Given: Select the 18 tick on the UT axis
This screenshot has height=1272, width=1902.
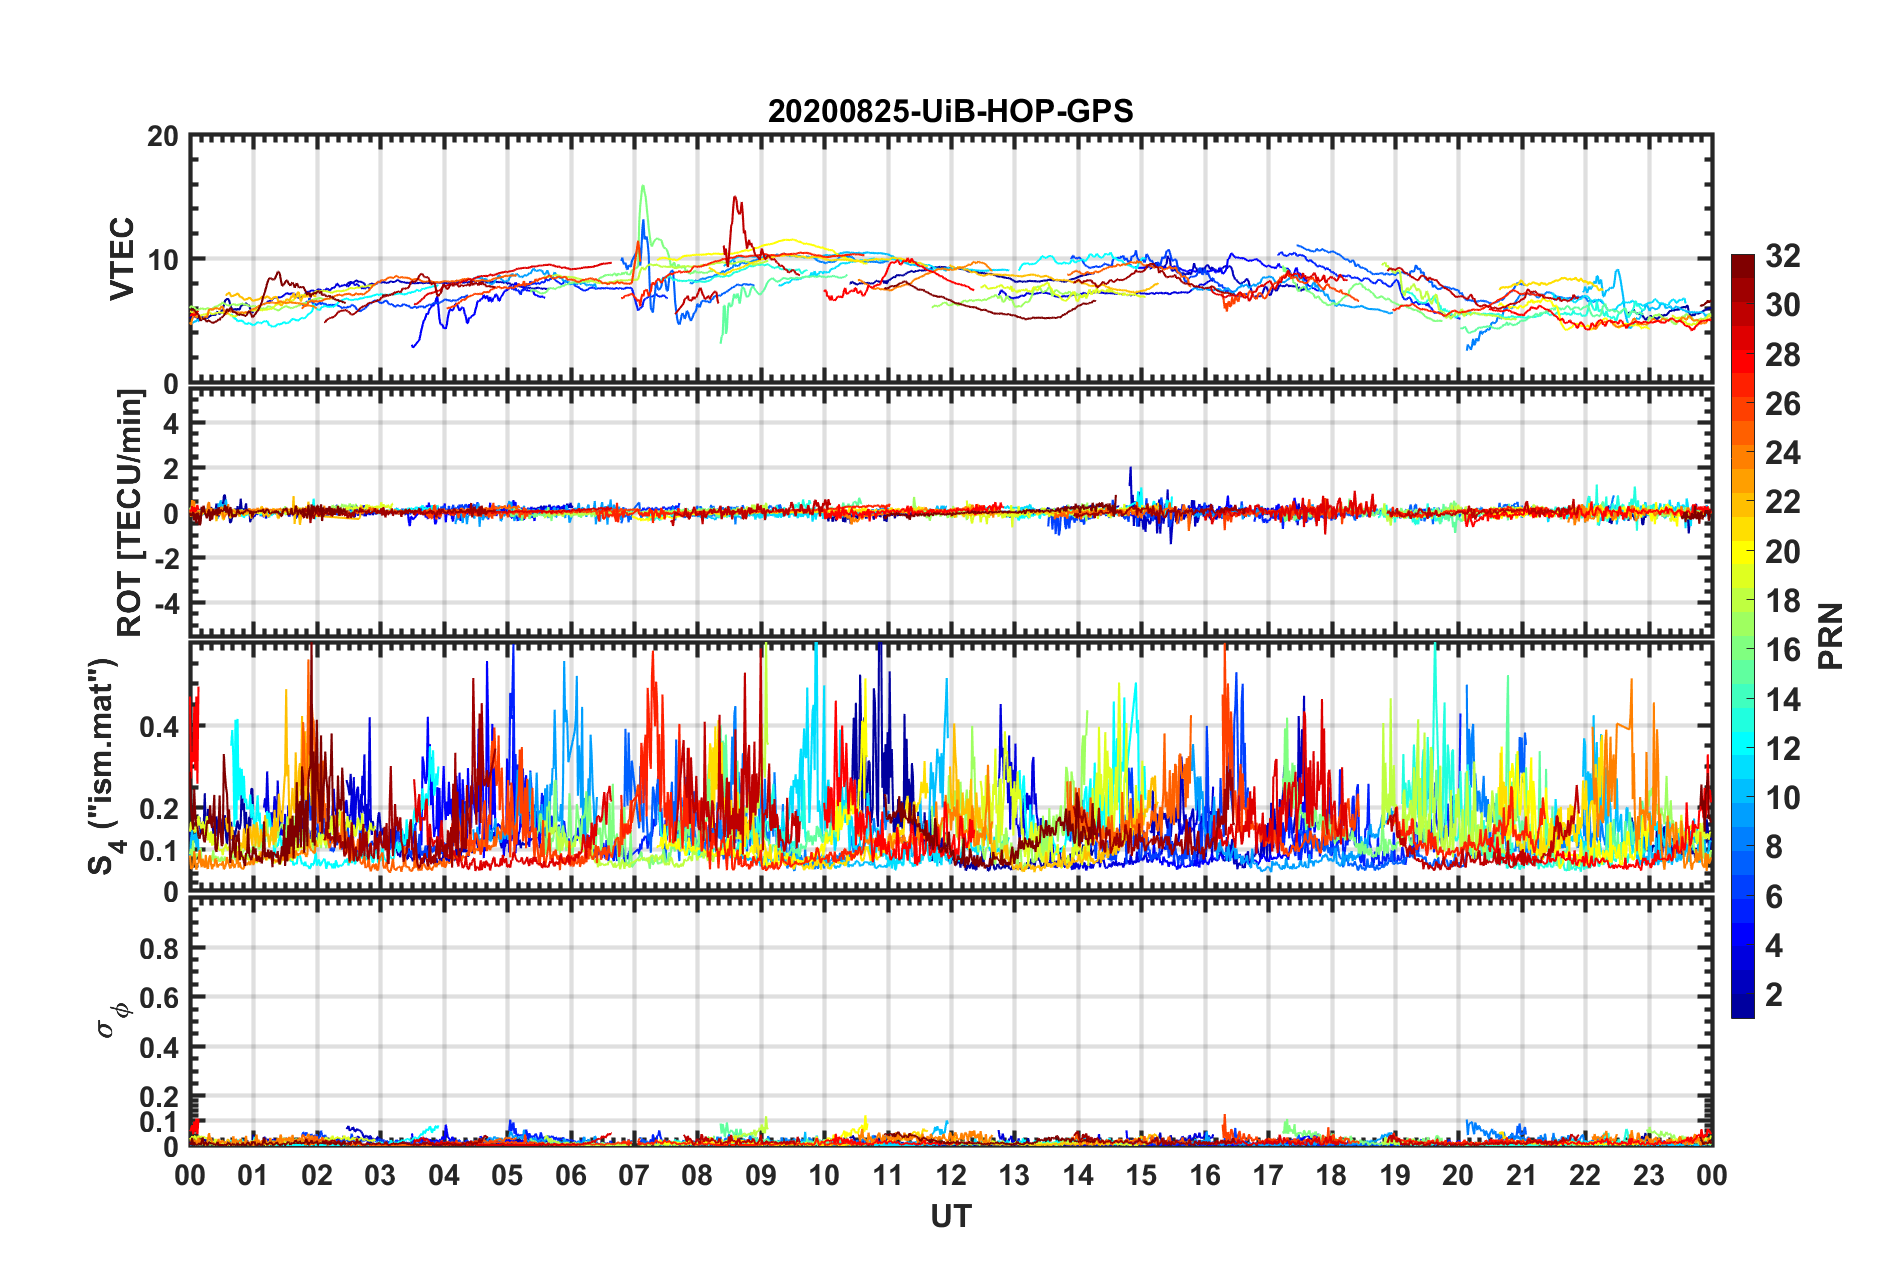Looking at the screenshot, I should click(1331, 1175).
